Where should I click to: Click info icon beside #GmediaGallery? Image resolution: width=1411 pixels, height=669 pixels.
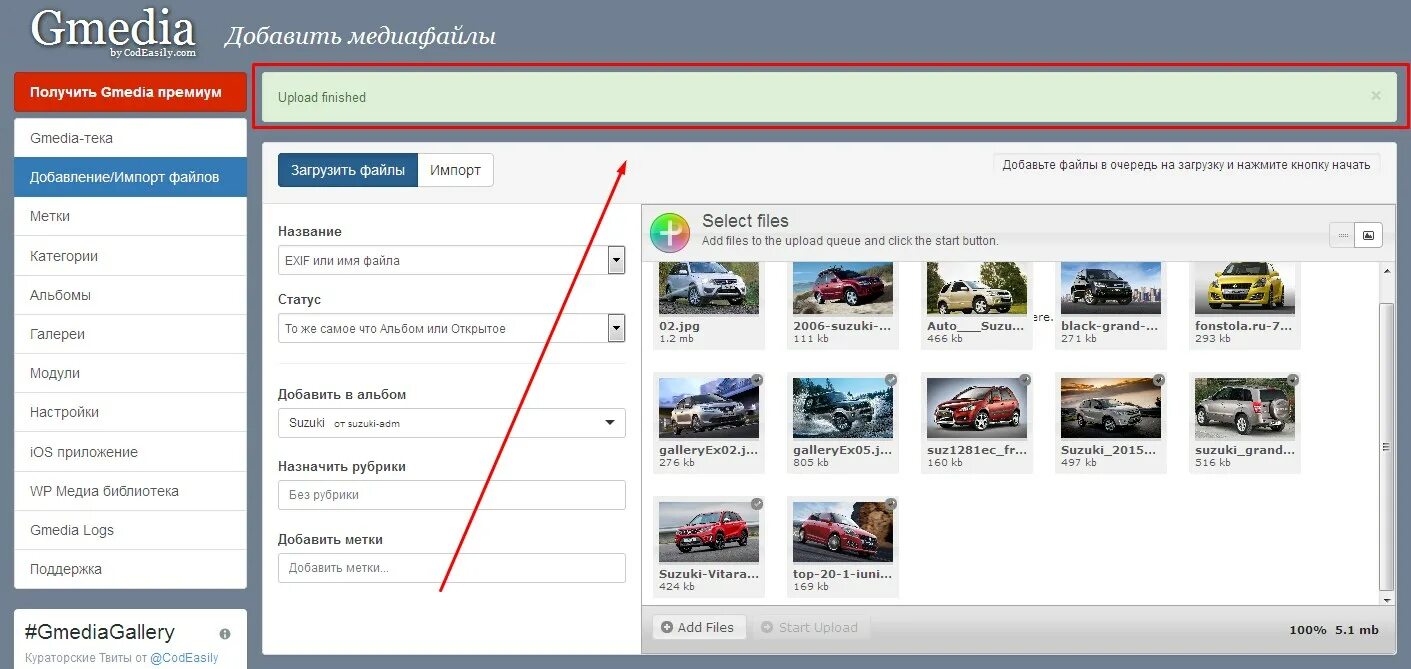click(x=225, y=634)
